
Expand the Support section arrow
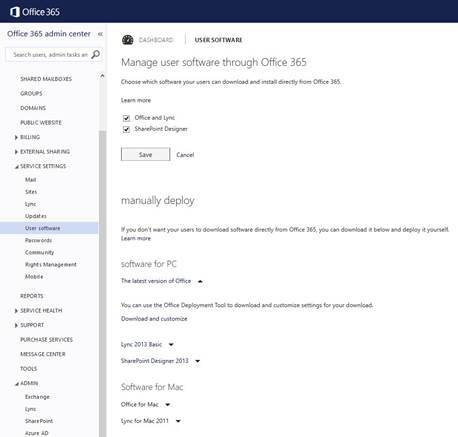click(16, 325)
